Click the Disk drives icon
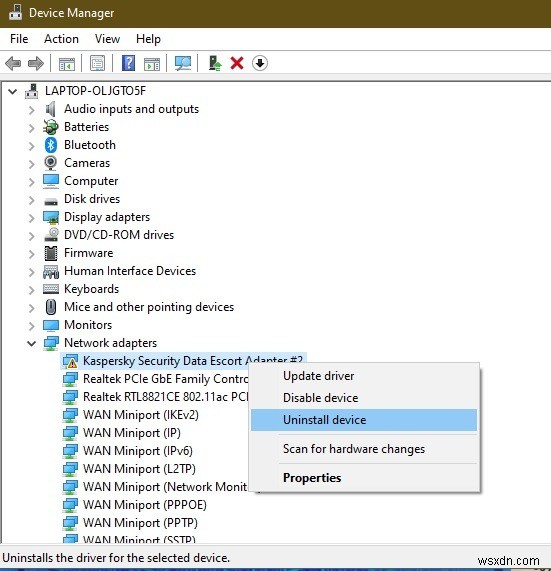The image size is (551, 571). [x=51, y=200]
